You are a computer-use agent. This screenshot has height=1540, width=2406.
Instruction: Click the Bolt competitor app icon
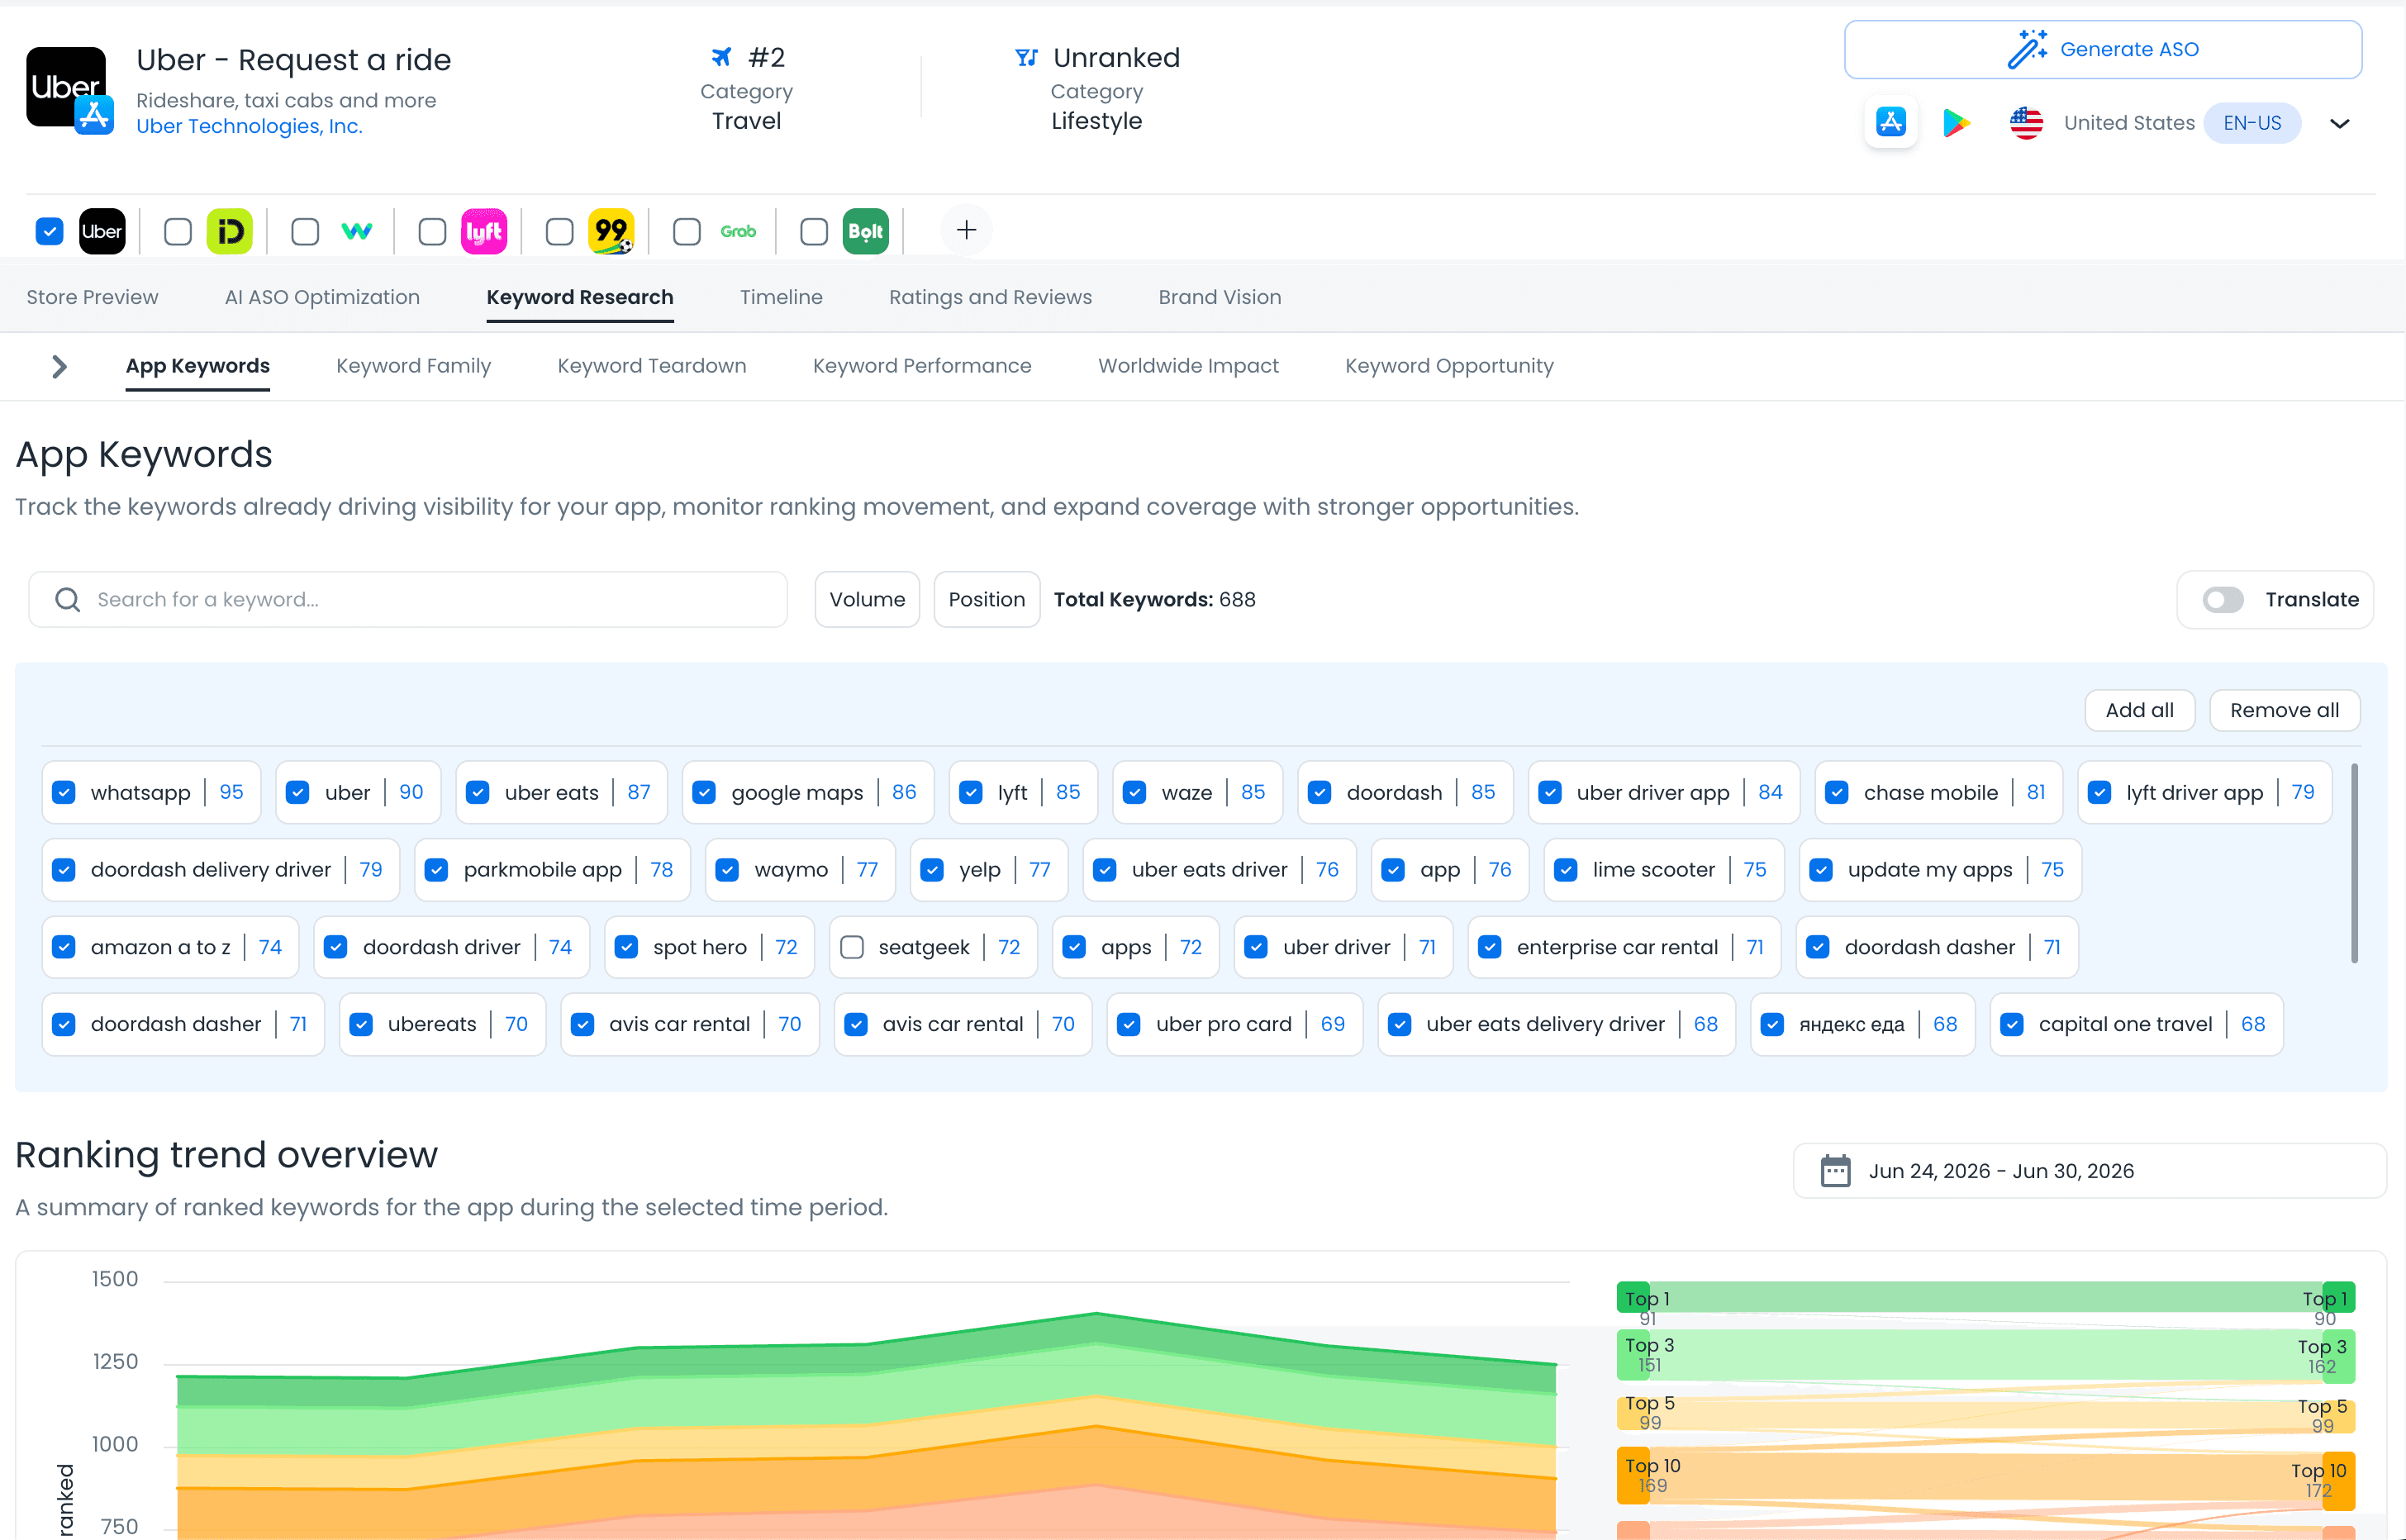click(x=866, y=232)
